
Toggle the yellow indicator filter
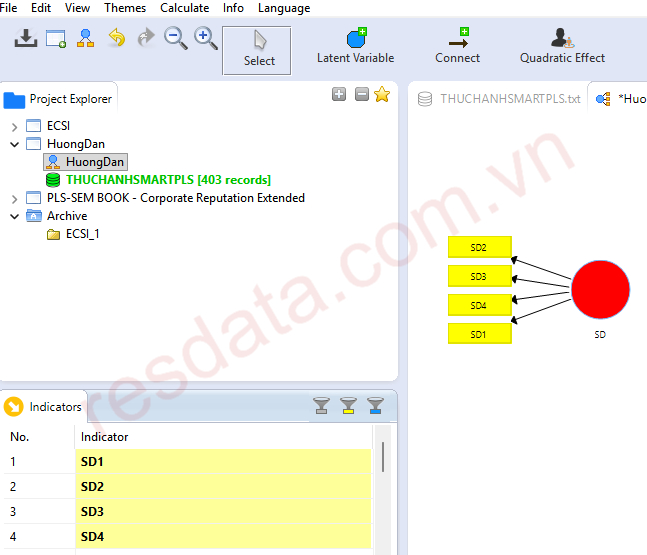348,405
